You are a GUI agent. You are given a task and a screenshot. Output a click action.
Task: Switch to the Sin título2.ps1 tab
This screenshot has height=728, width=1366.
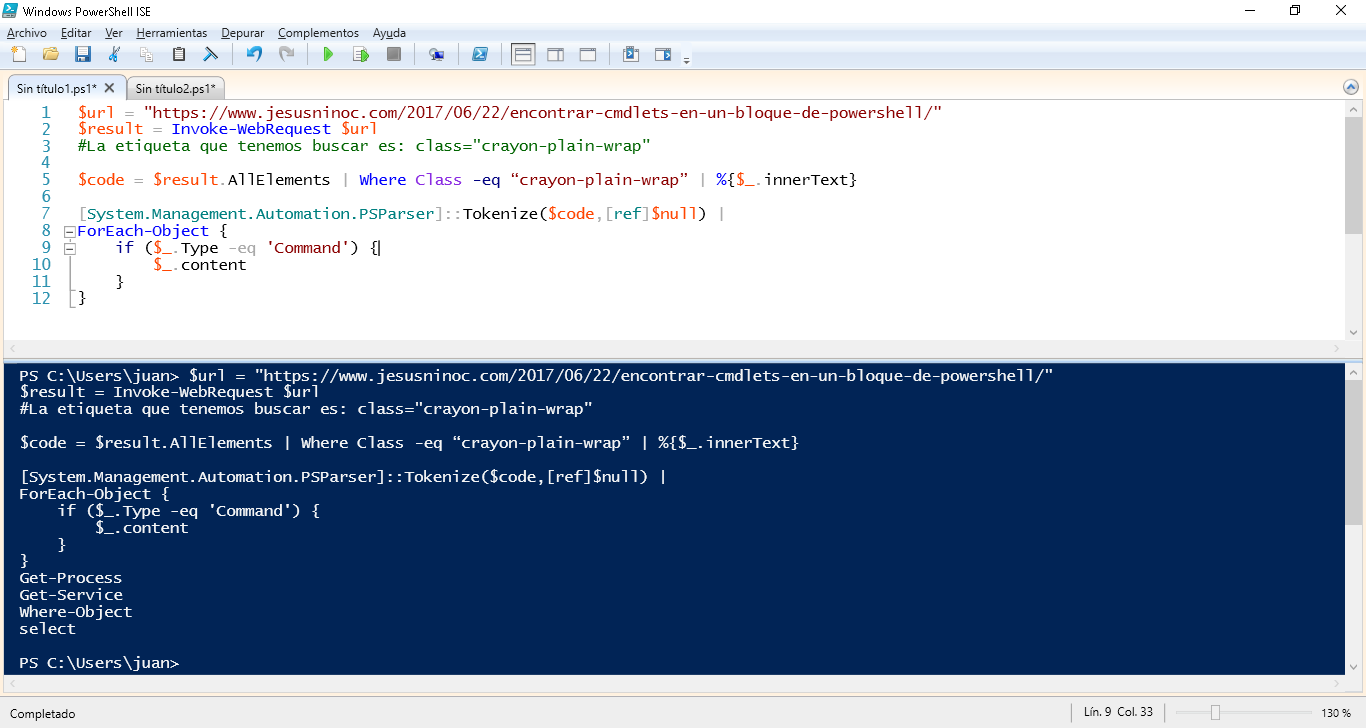(176, 87)
